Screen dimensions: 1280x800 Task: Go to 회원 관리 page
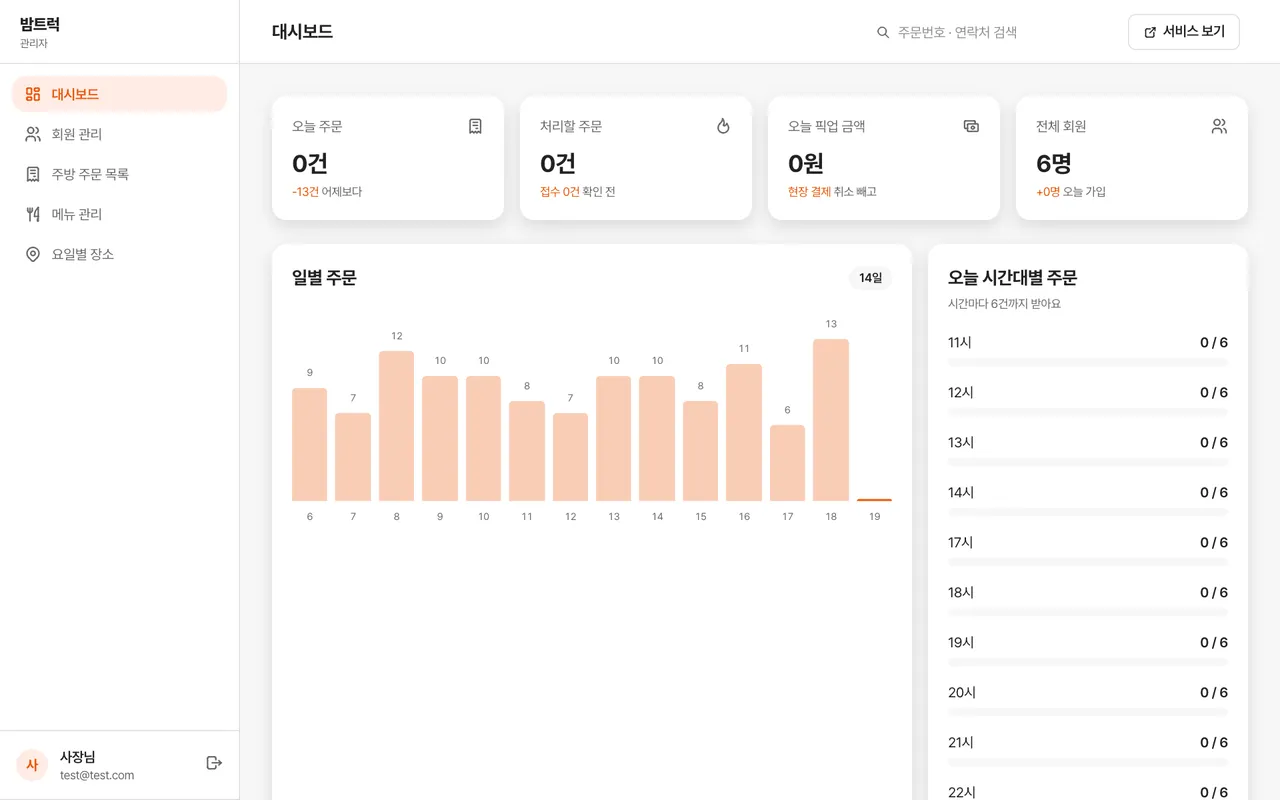[x=120, y=134]
